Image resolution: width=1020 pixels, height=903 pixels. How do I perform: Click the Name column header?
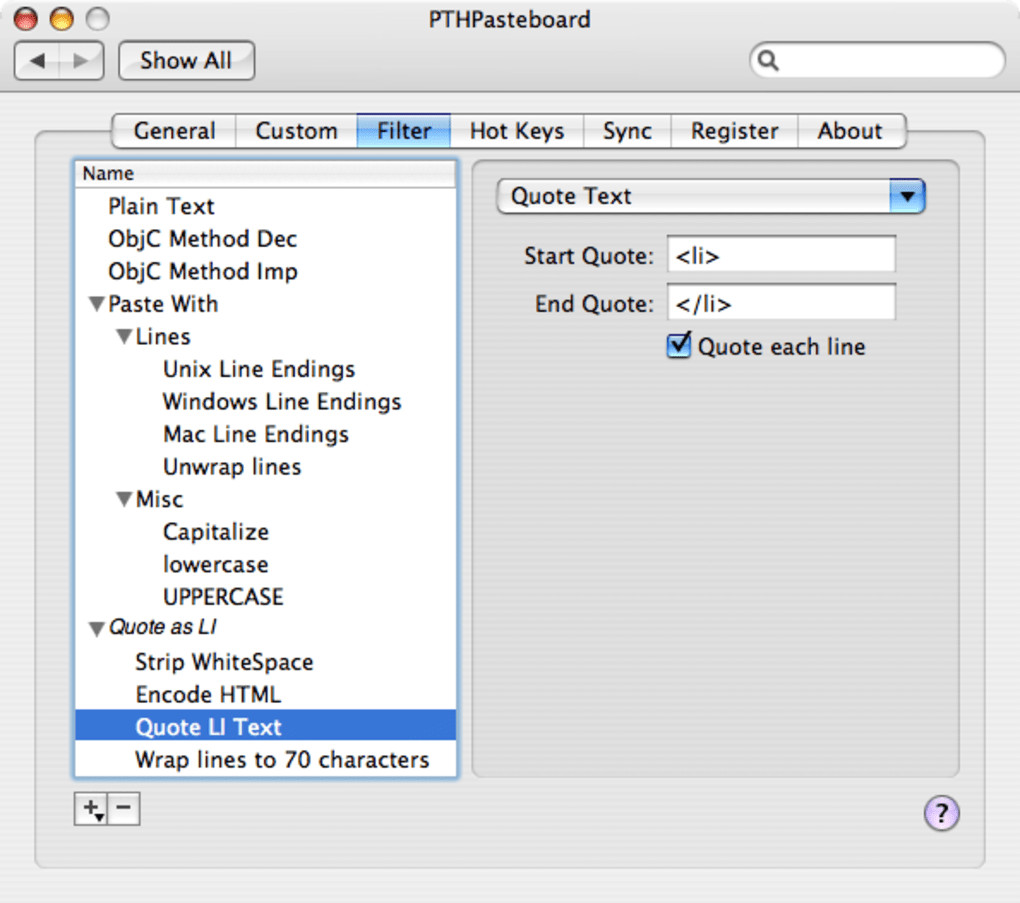click(x=265, y=174)
